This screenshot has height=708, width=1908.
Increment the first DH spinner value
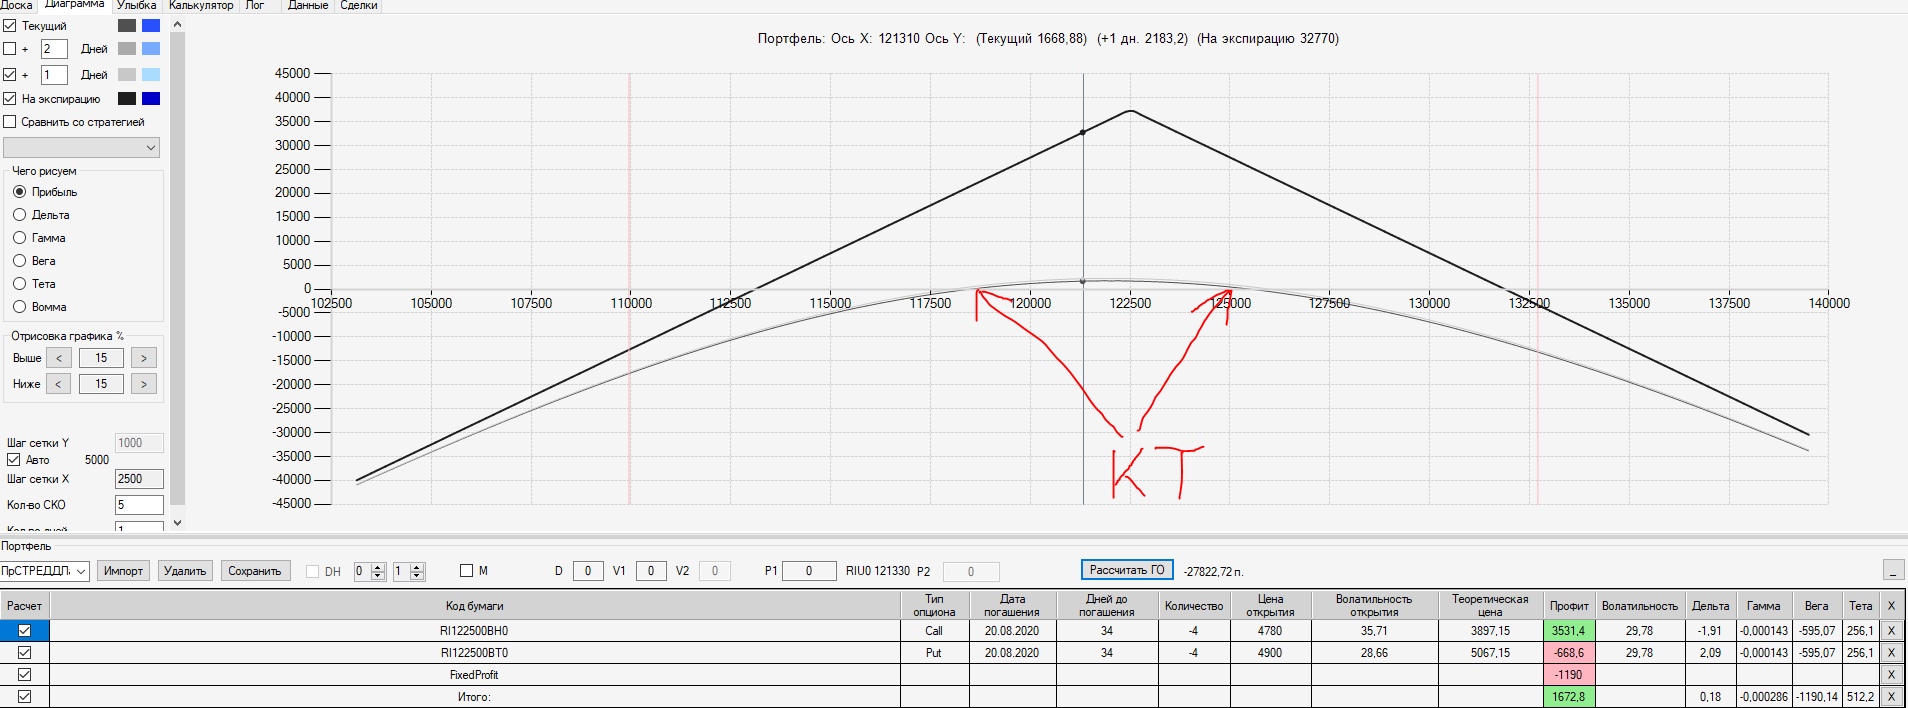tap(378, 567)
